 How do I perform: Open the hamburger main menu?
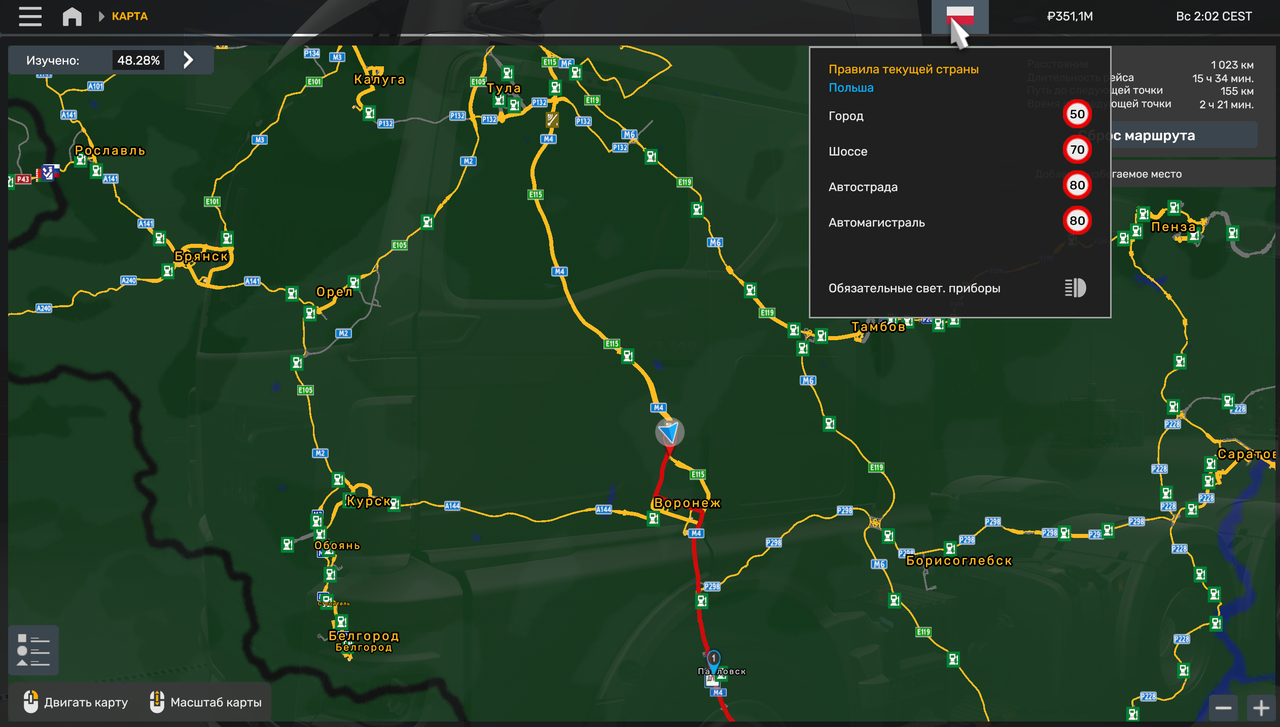click(x=30, y=16)
